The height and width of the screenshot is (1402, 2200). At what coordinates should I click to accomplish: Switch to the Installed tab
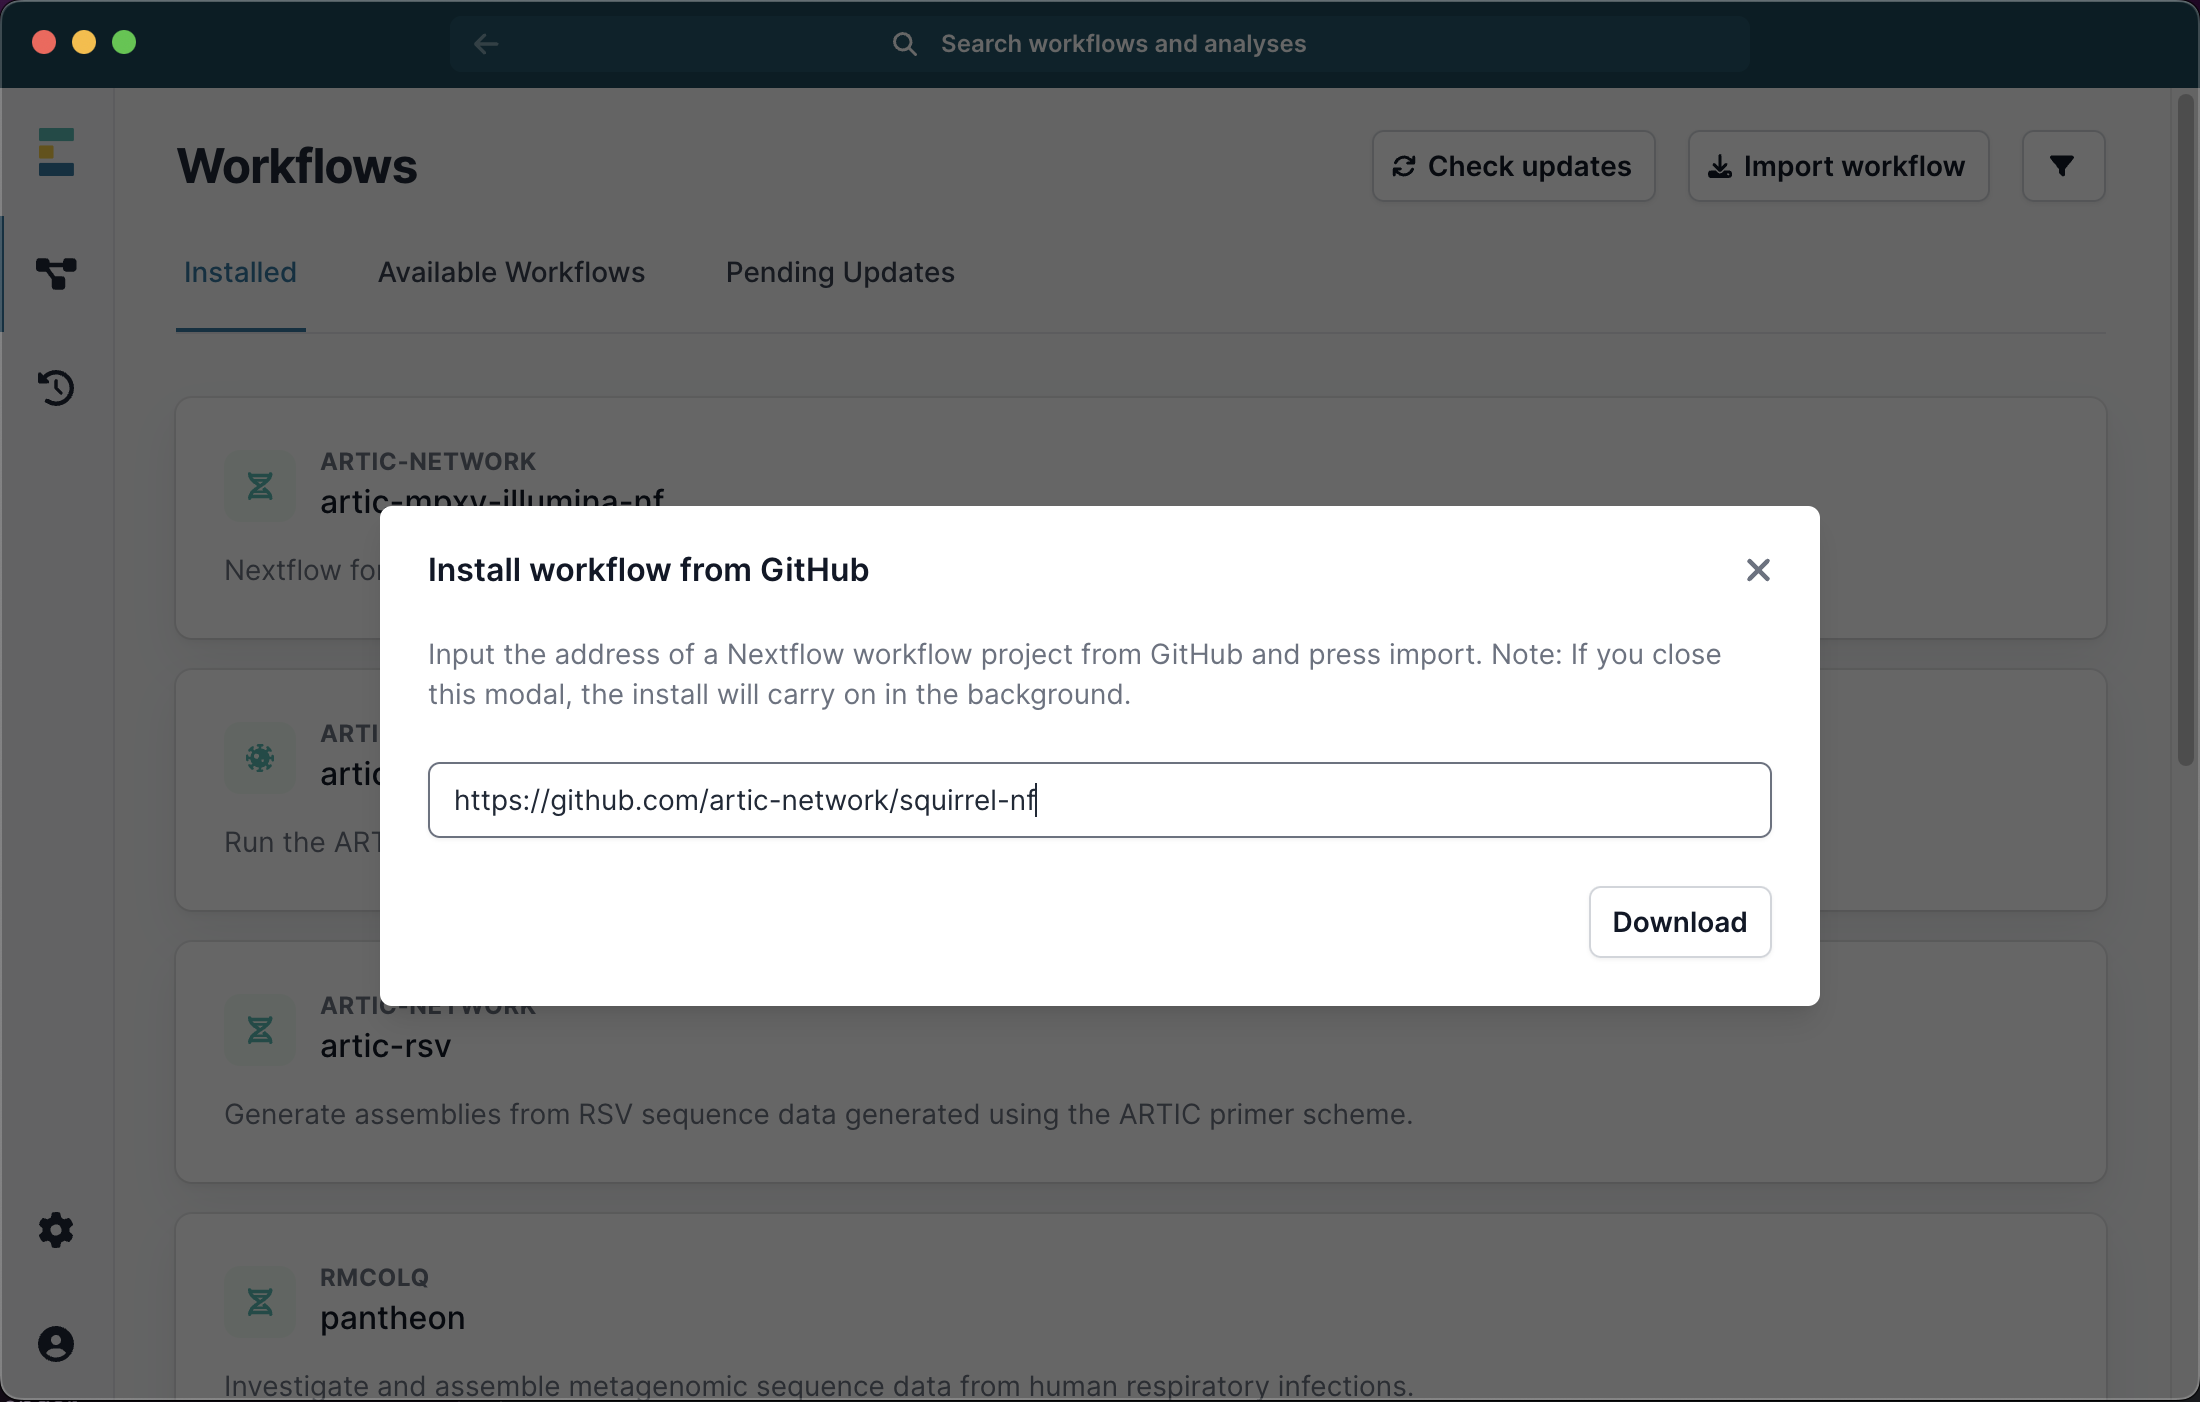pos(240,273)
